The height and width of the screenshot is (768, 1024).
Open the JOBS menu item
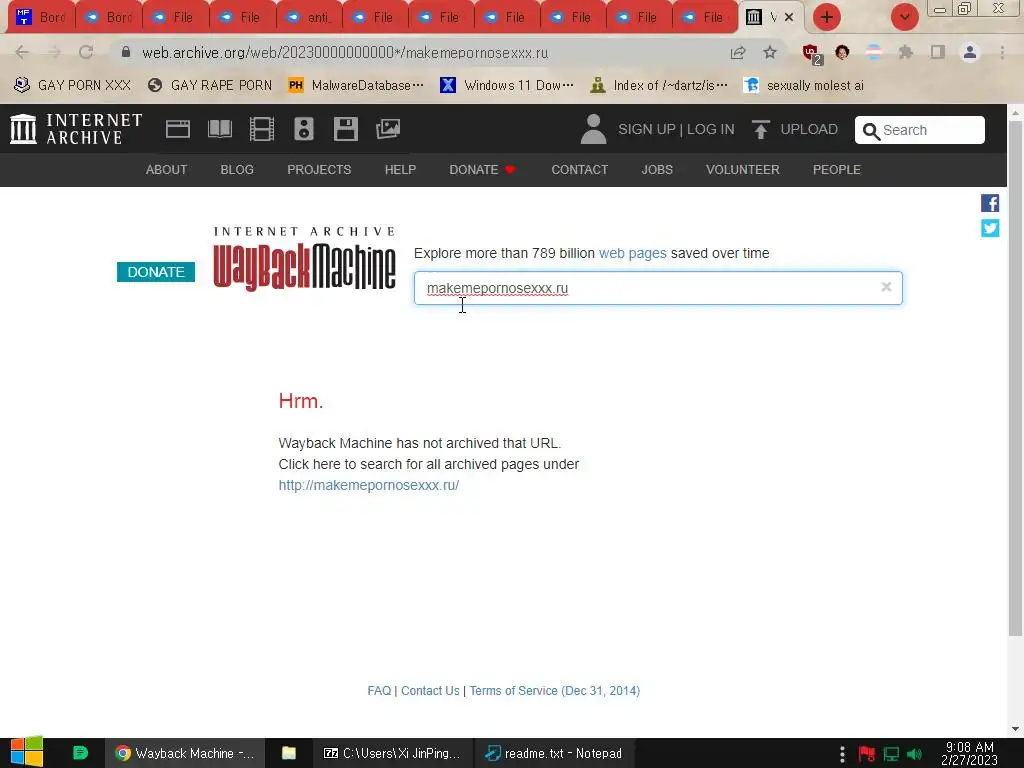tap(657, 170)
